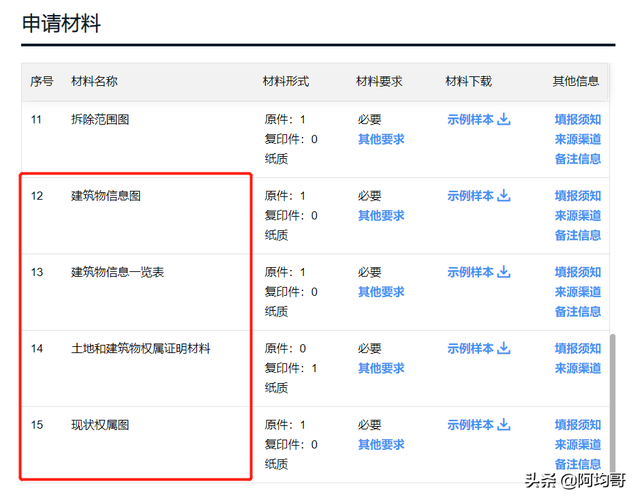Click sequence number 14

37,349
